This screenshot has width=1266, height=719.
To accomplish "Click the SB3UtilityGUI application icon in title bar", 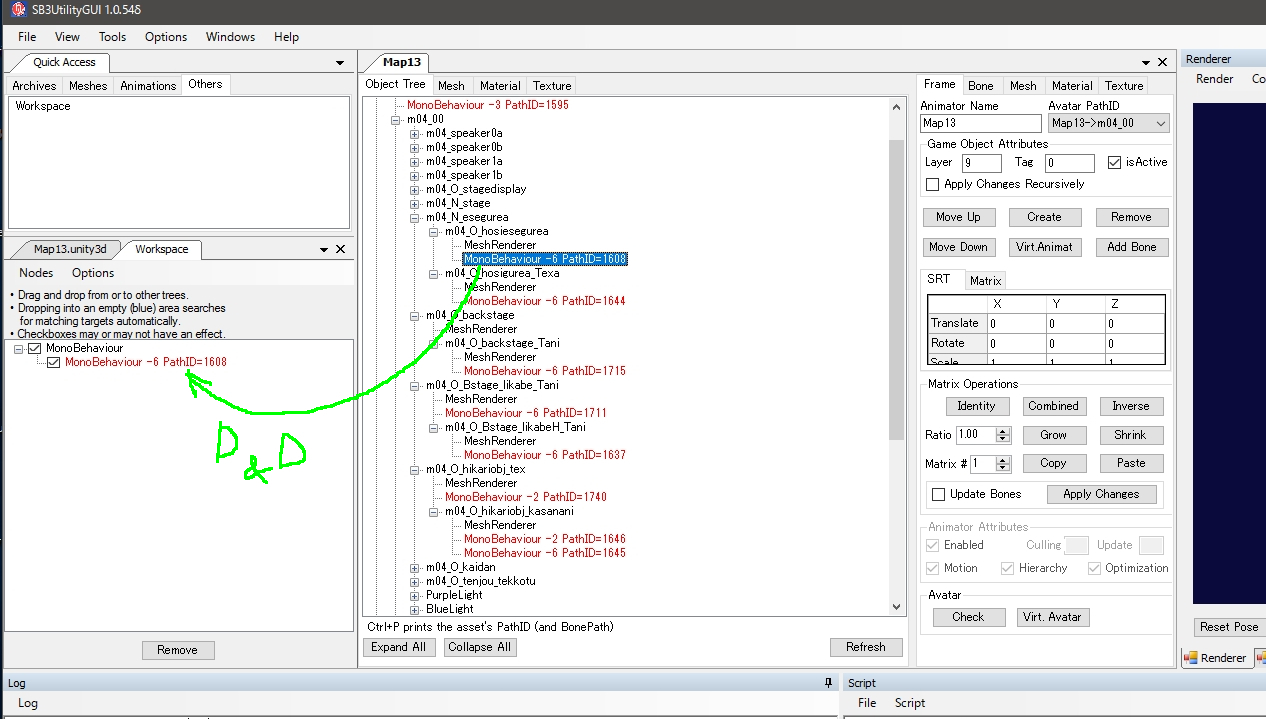I will click(17, 9).
